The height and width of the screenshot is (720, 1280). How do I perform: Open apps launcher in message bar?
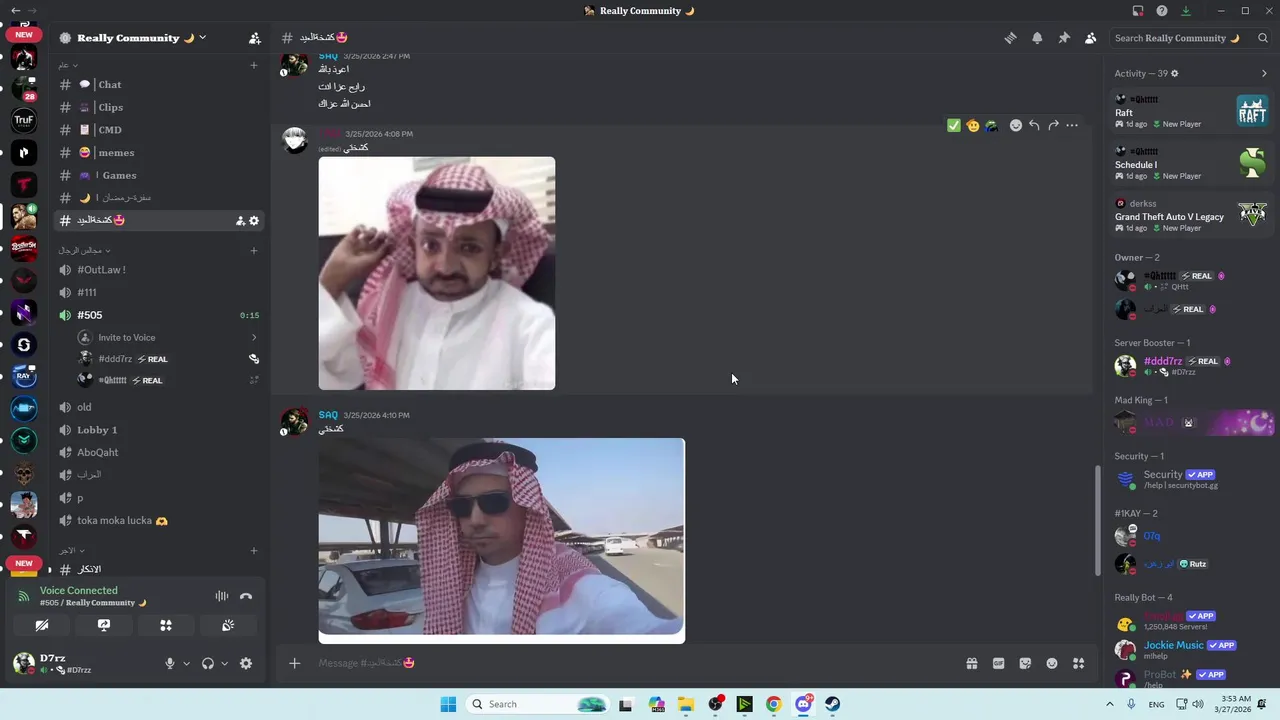pyautogui.click(x=1078, y=663)
